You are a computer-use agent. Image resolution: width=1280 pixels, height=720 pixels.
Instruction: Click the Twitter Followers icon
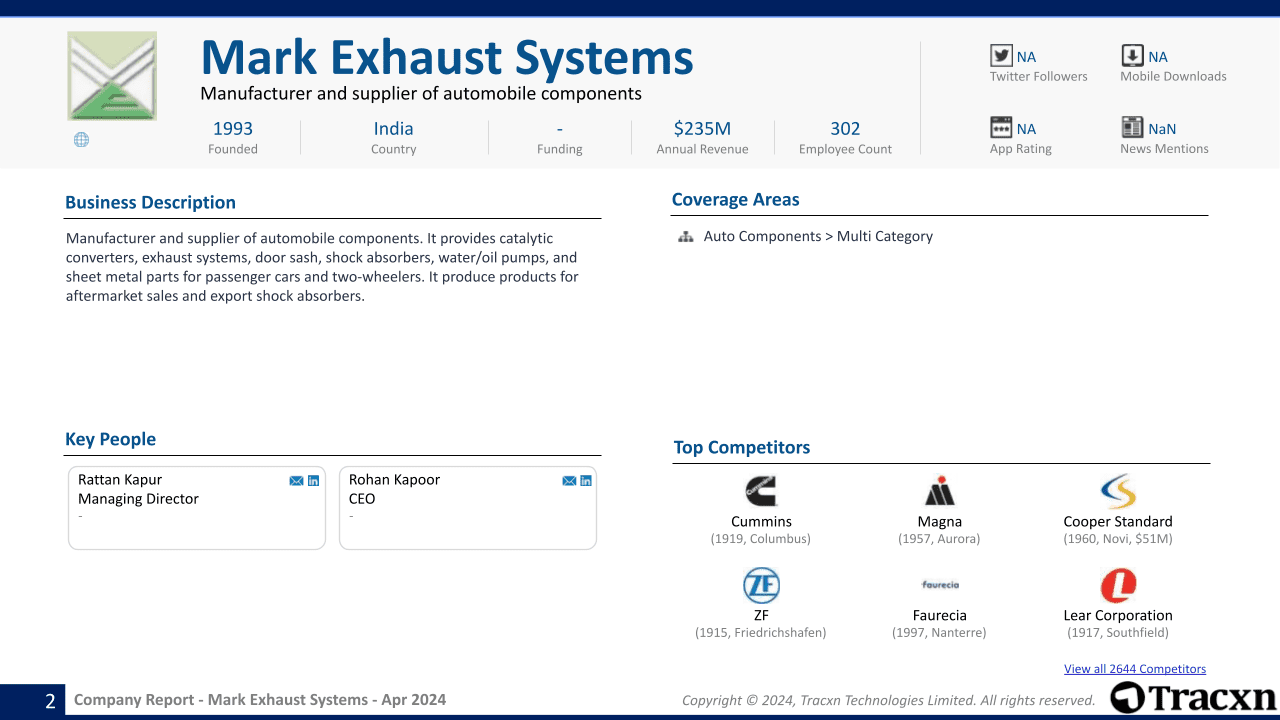1001,56
